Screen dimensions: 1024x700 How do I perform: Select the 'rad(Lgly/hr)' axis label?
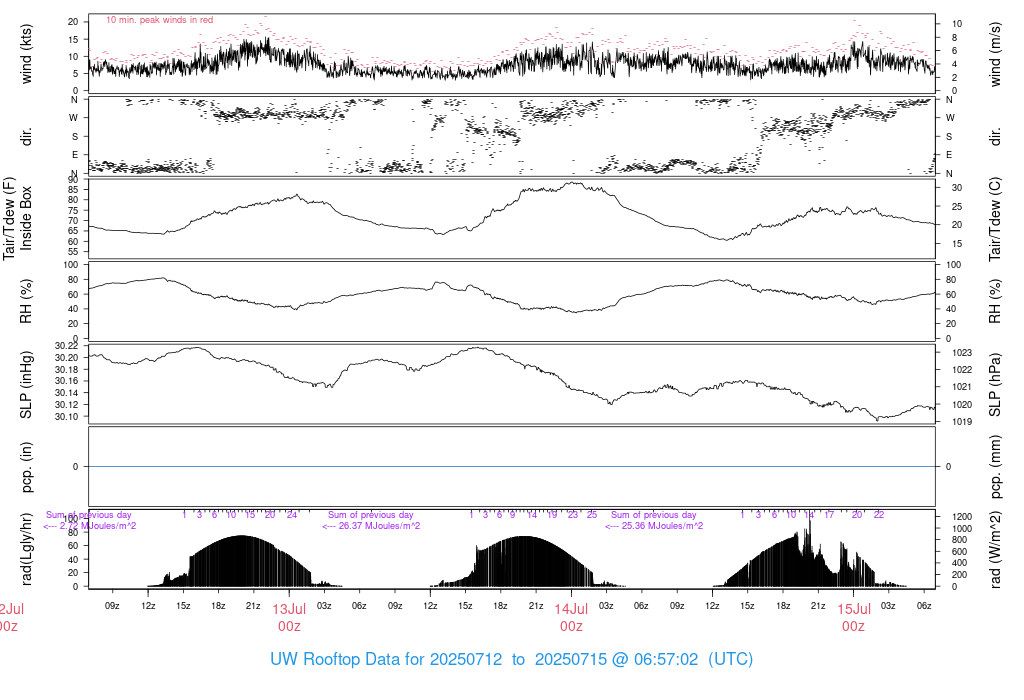click(26, 549)
